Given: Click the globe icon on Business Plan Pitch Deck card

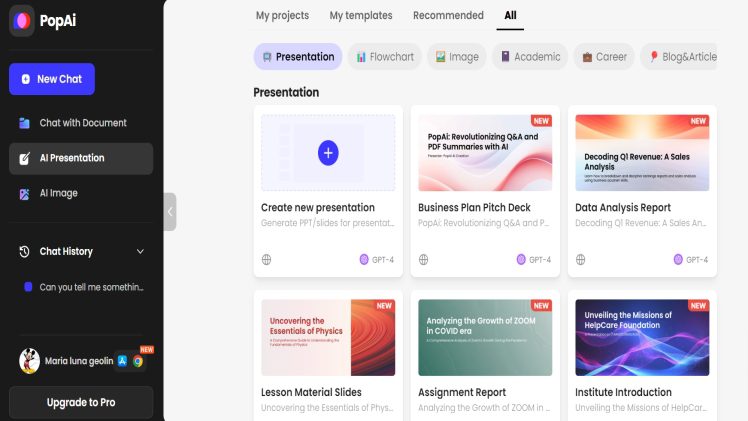Looking at the screenshot, I should (x=424, y=259).
